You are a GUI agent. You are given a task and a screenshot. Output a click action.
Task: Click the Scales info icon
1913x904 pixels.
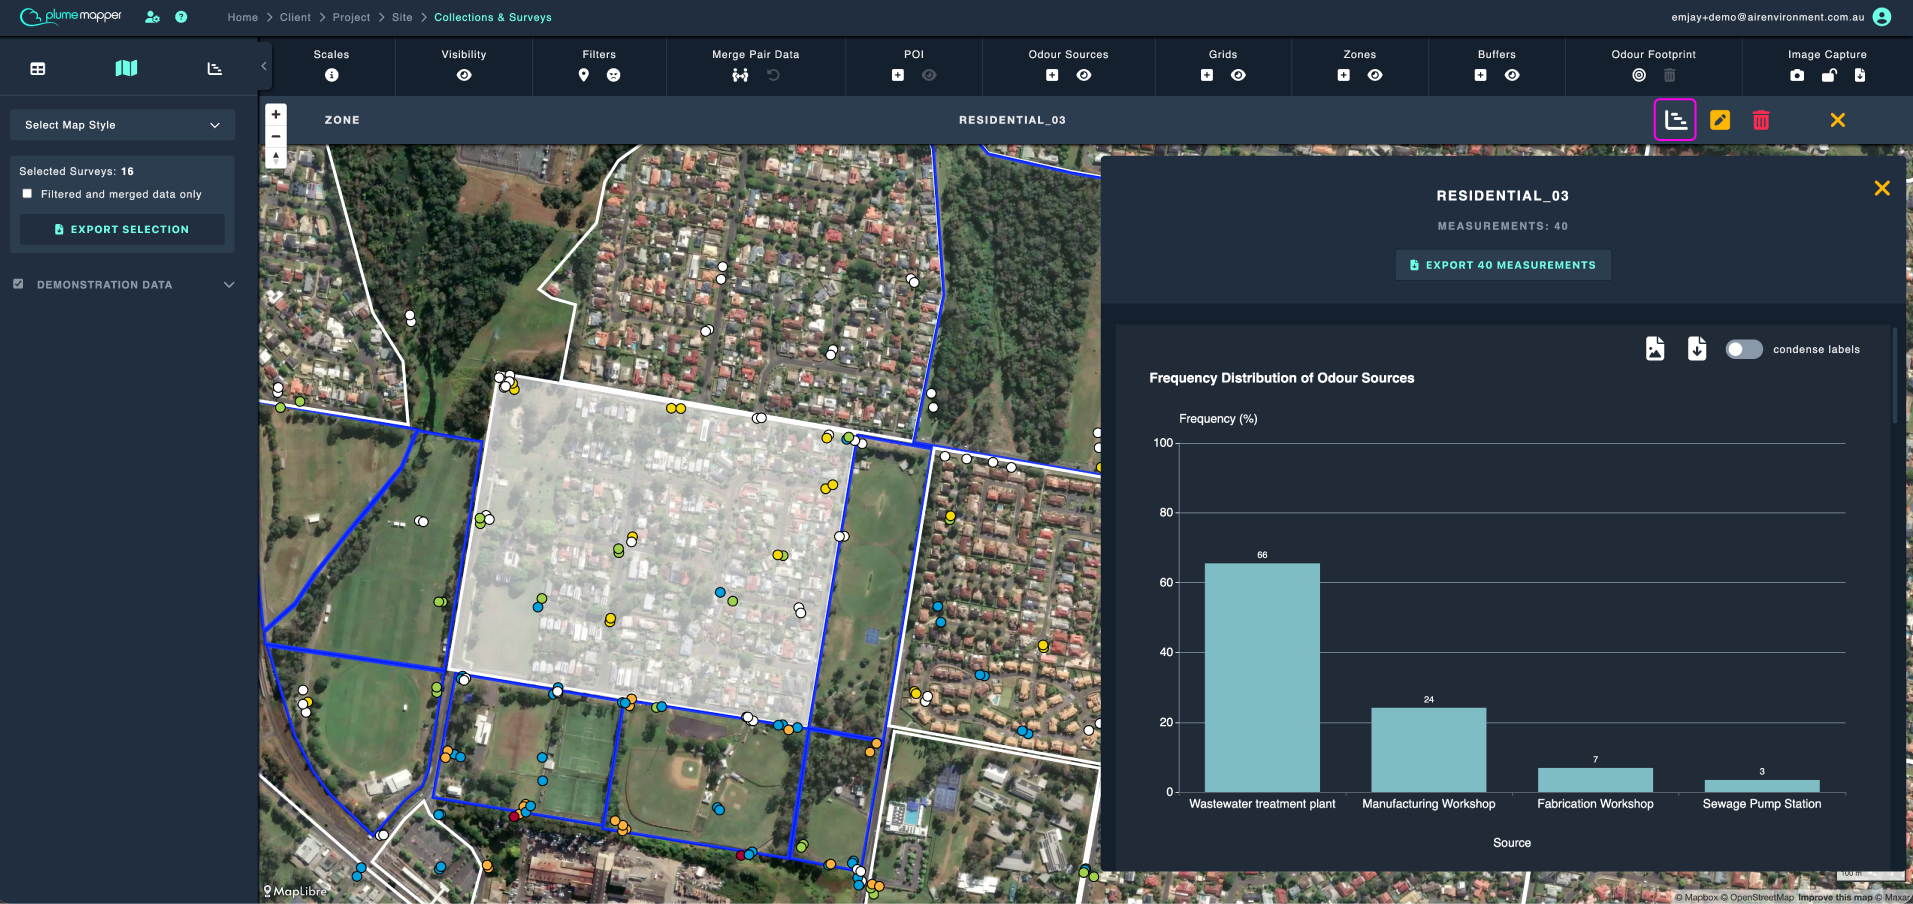(332, 75)
